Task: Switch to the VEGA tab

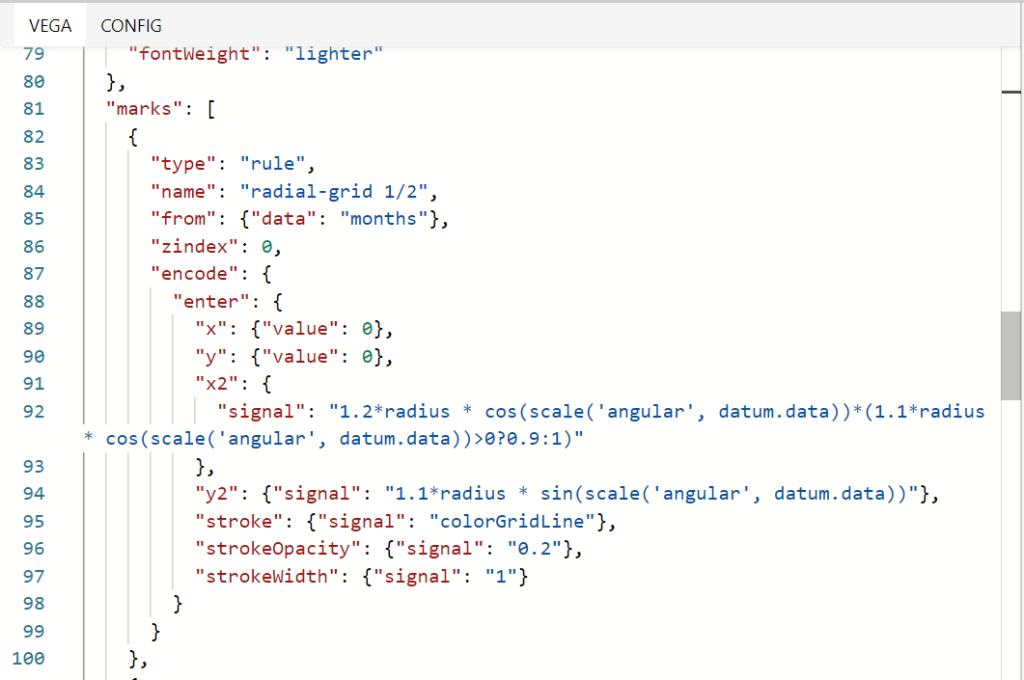Action: click(x=50, y=26)
